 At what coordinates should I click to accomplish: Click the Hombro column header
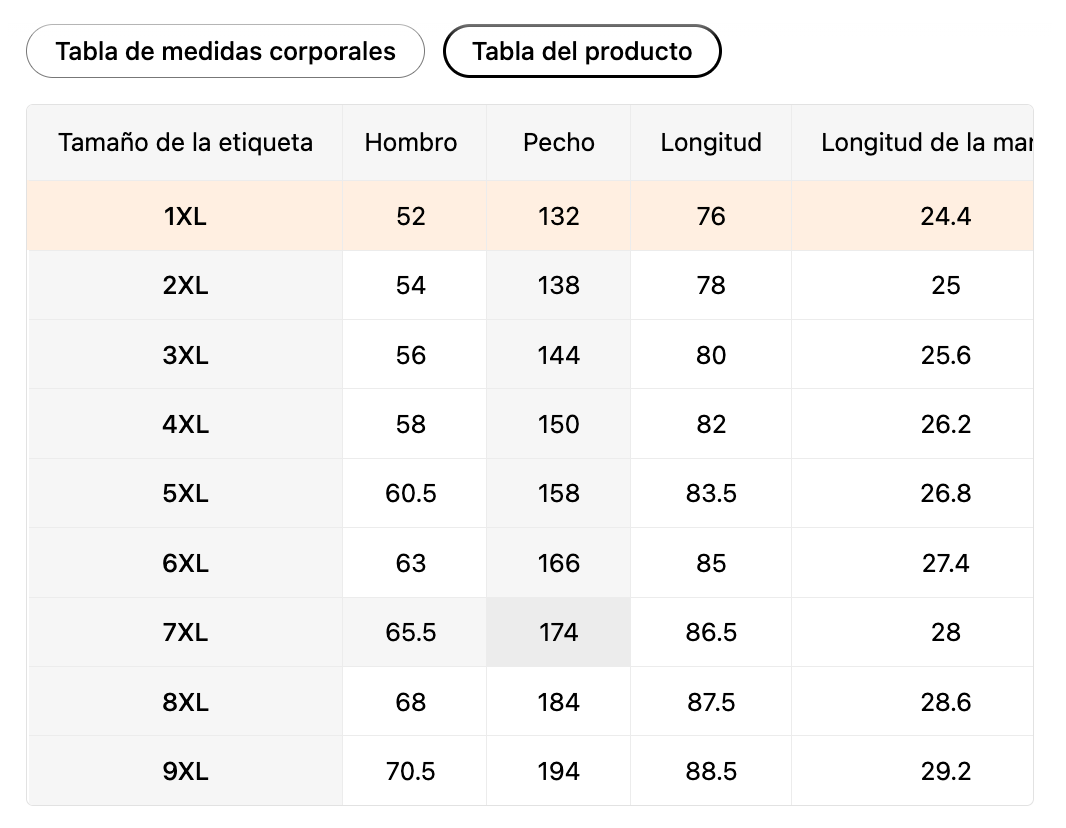pyautogui.click(x=411, y=142)
